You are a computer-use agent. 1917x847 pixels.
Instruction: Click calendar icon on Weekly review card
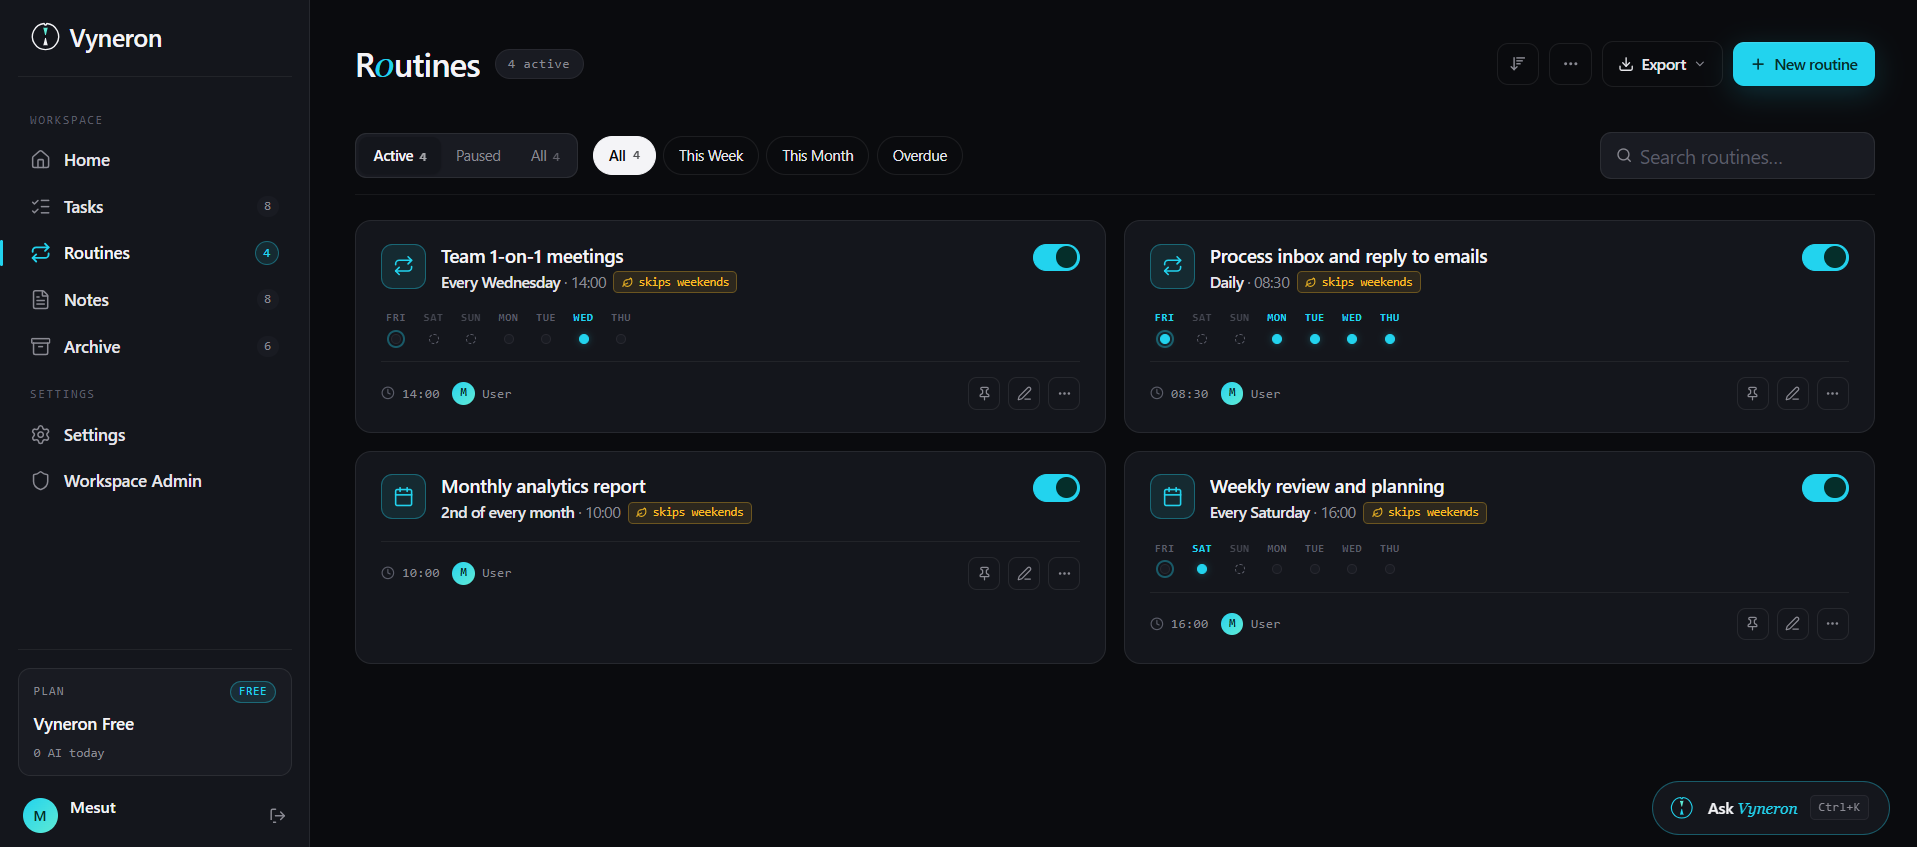1172,497
